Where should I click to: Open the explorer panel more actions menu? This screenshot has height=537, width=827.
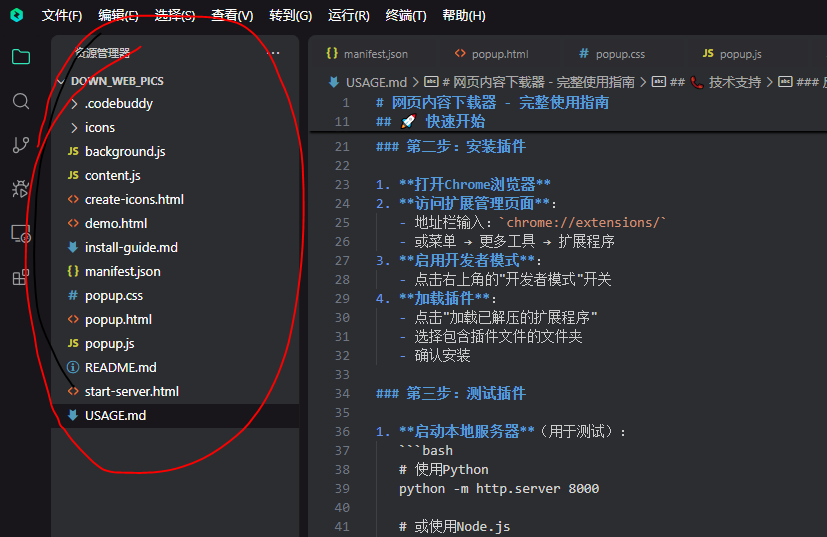tap(273, 53)
